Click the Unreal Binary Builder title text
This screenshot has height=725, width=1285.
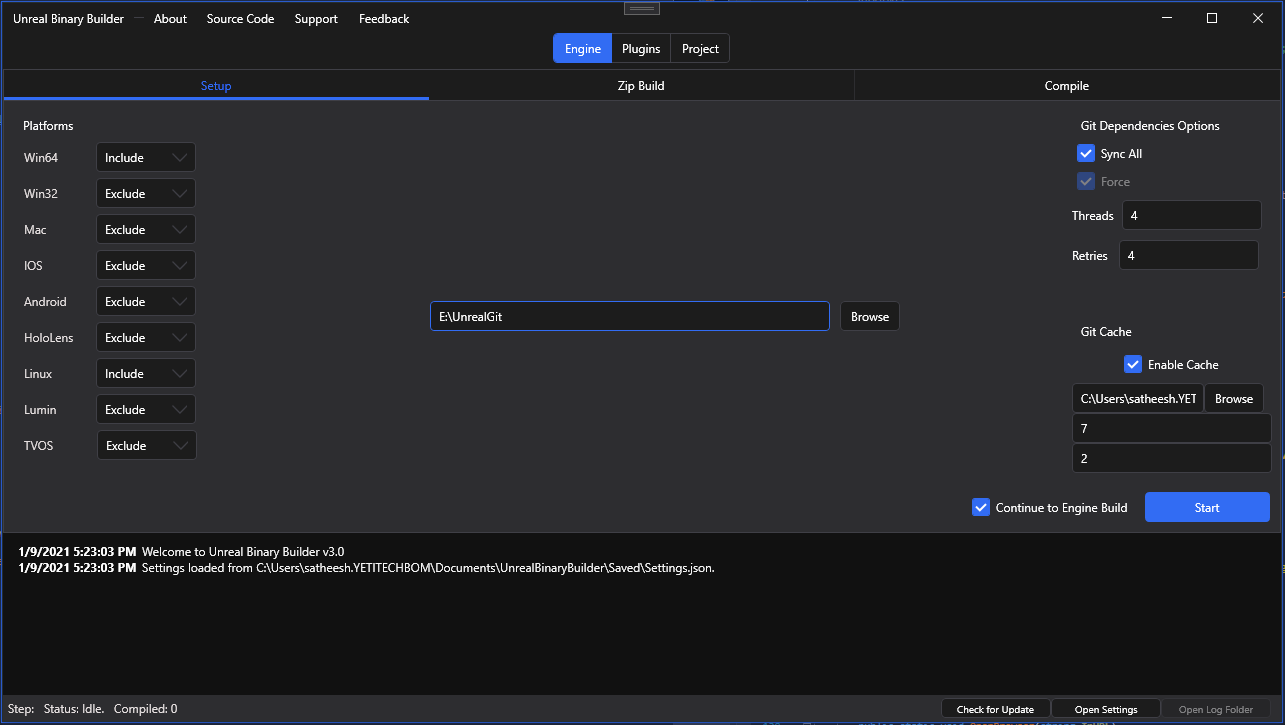(68, 19)
